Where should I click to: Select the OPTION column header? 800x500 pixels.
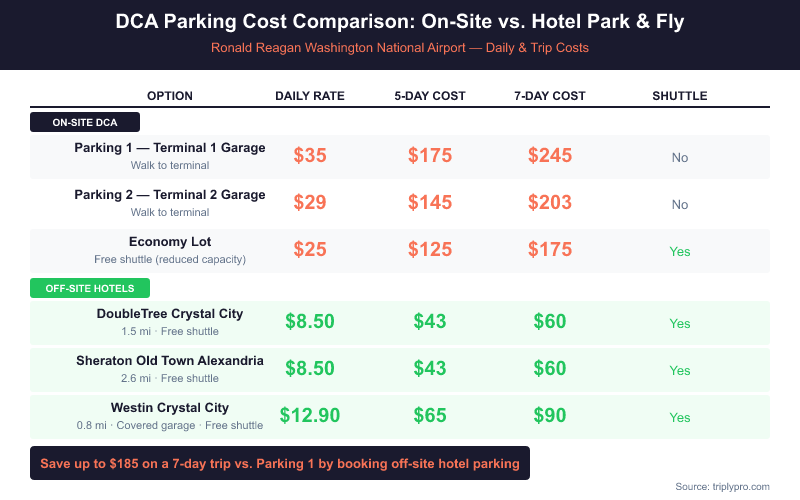(x=170, y=96)
